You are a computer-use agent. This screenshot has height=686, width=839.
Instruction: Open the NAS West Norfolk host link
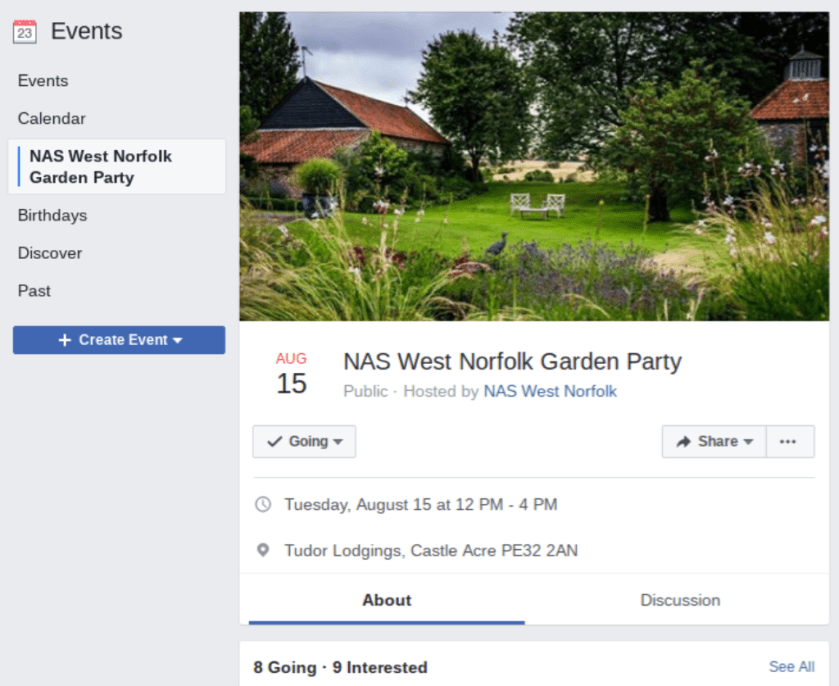(x=550, y=391)
